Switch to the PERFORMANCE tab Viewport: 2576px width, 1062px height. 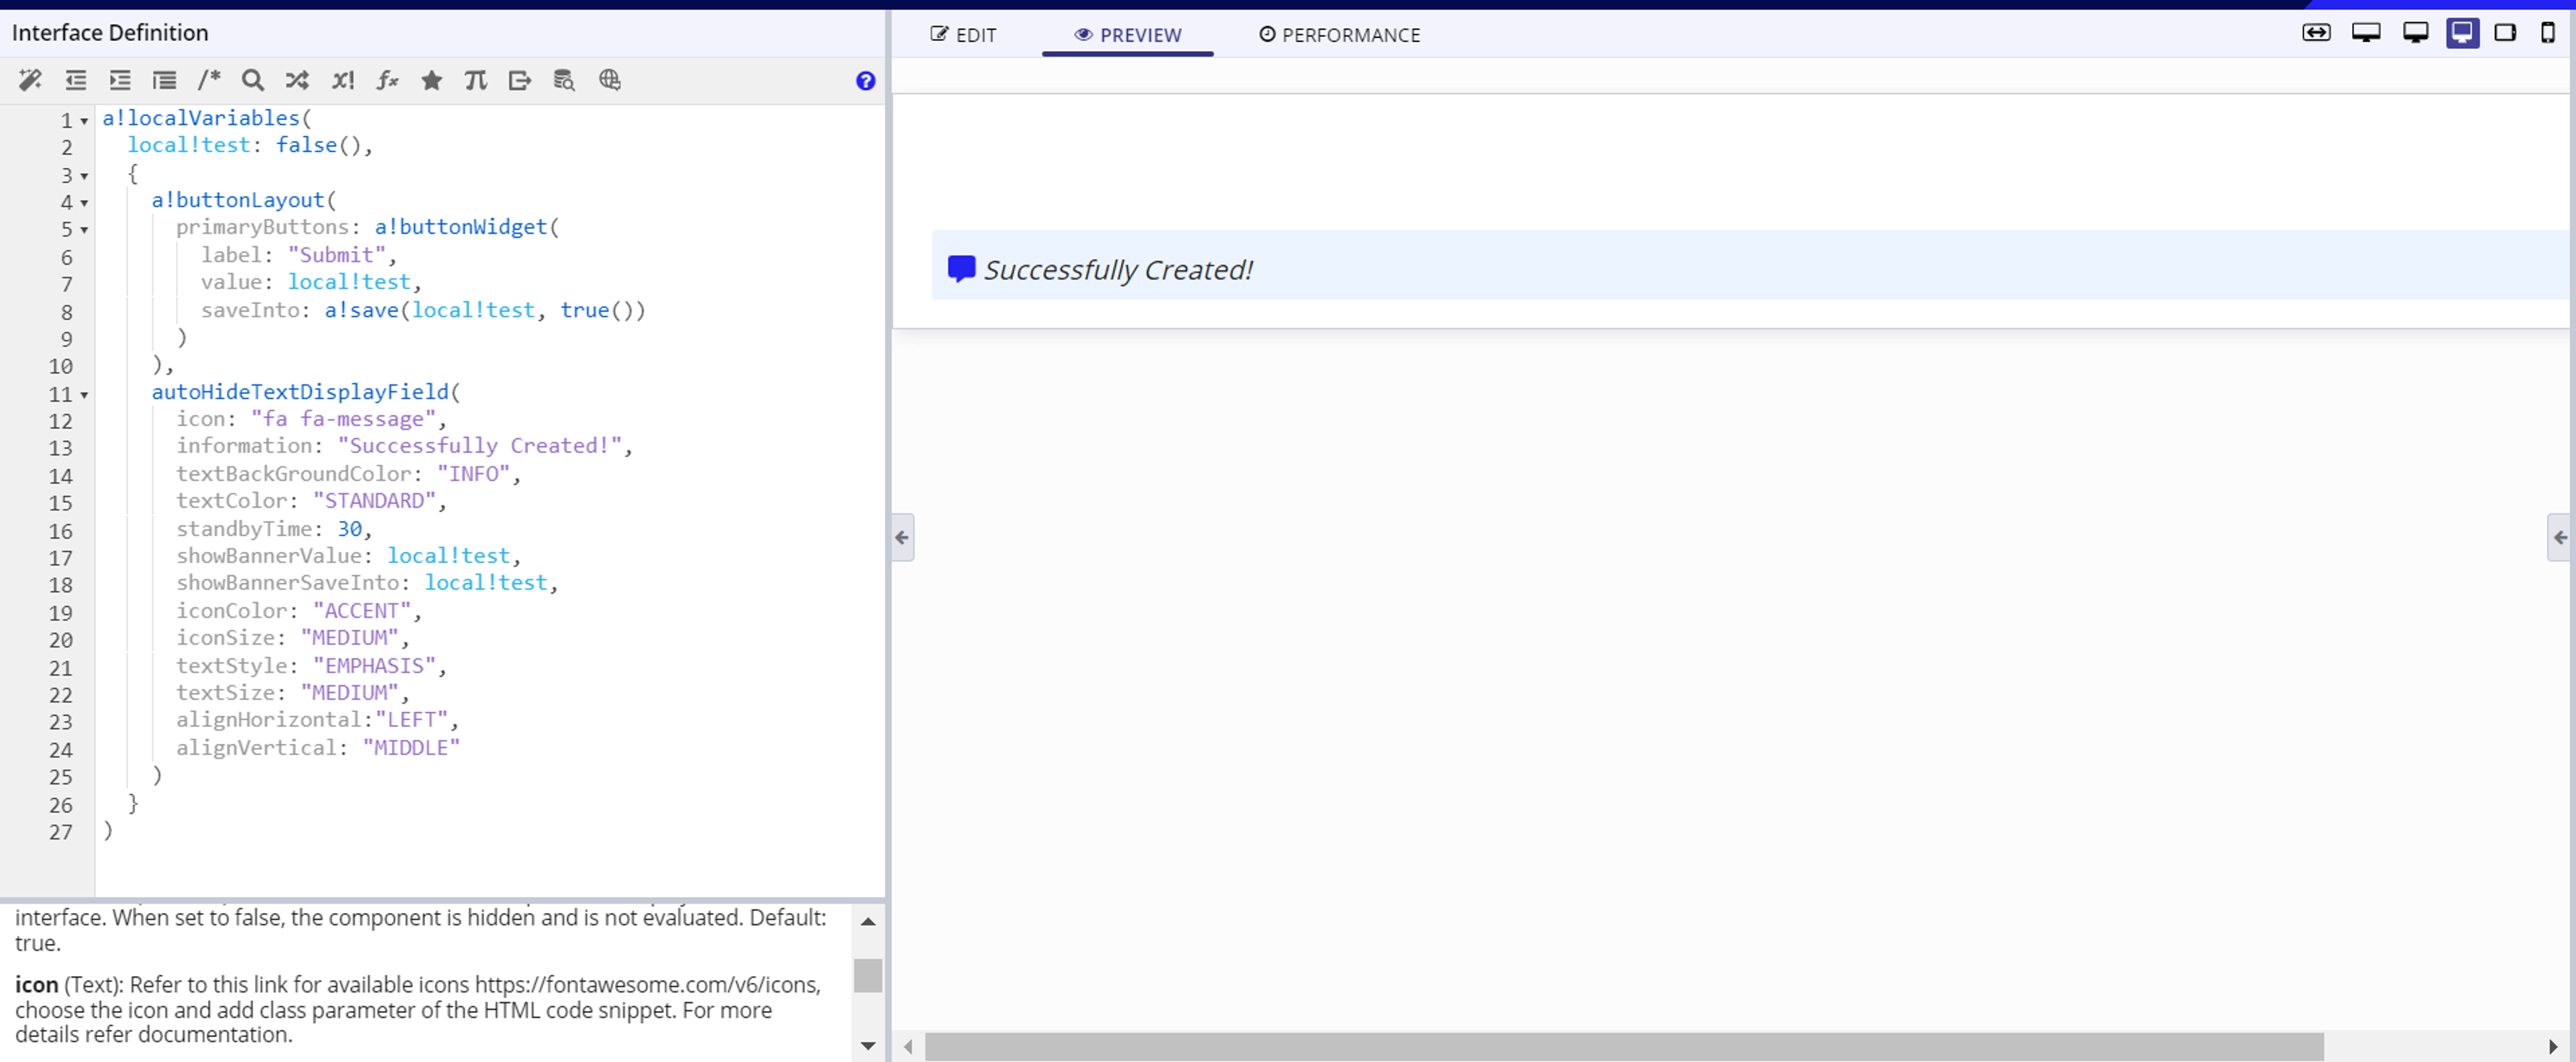tap(1339, 35)
